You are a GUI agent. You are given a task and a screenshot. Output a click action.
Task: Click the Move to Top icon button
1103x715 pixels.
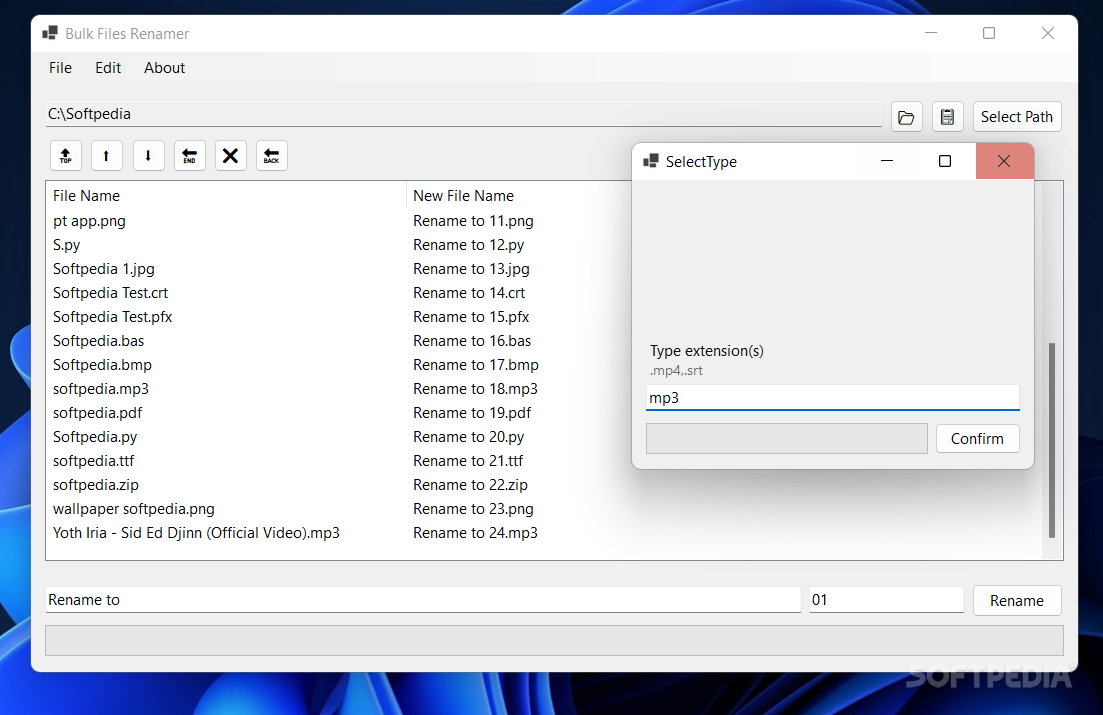(65, 156)
